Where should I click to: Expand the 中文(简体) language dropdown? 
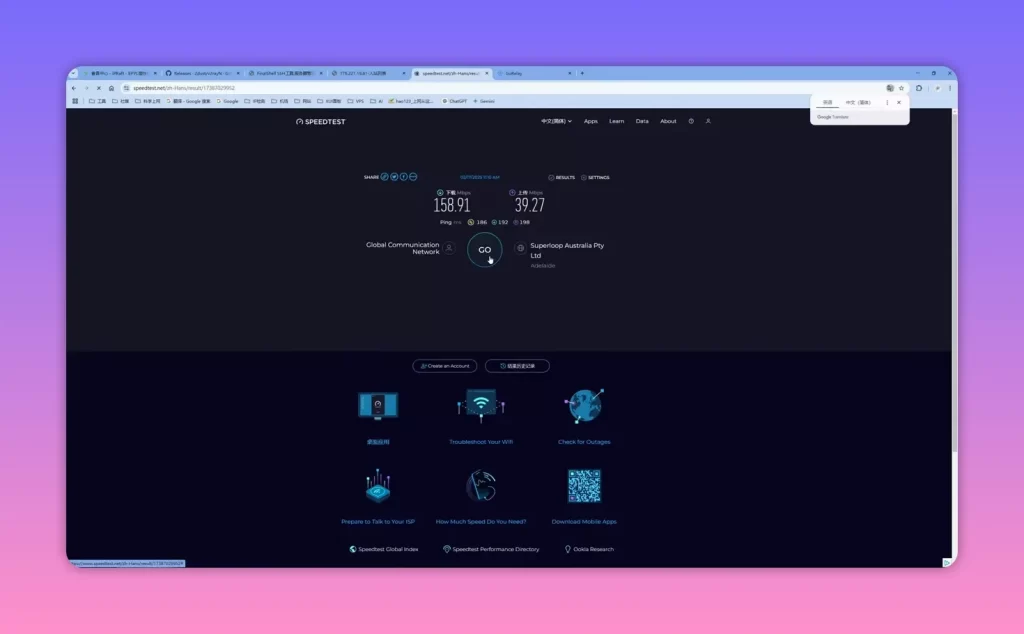coord(556,121)
